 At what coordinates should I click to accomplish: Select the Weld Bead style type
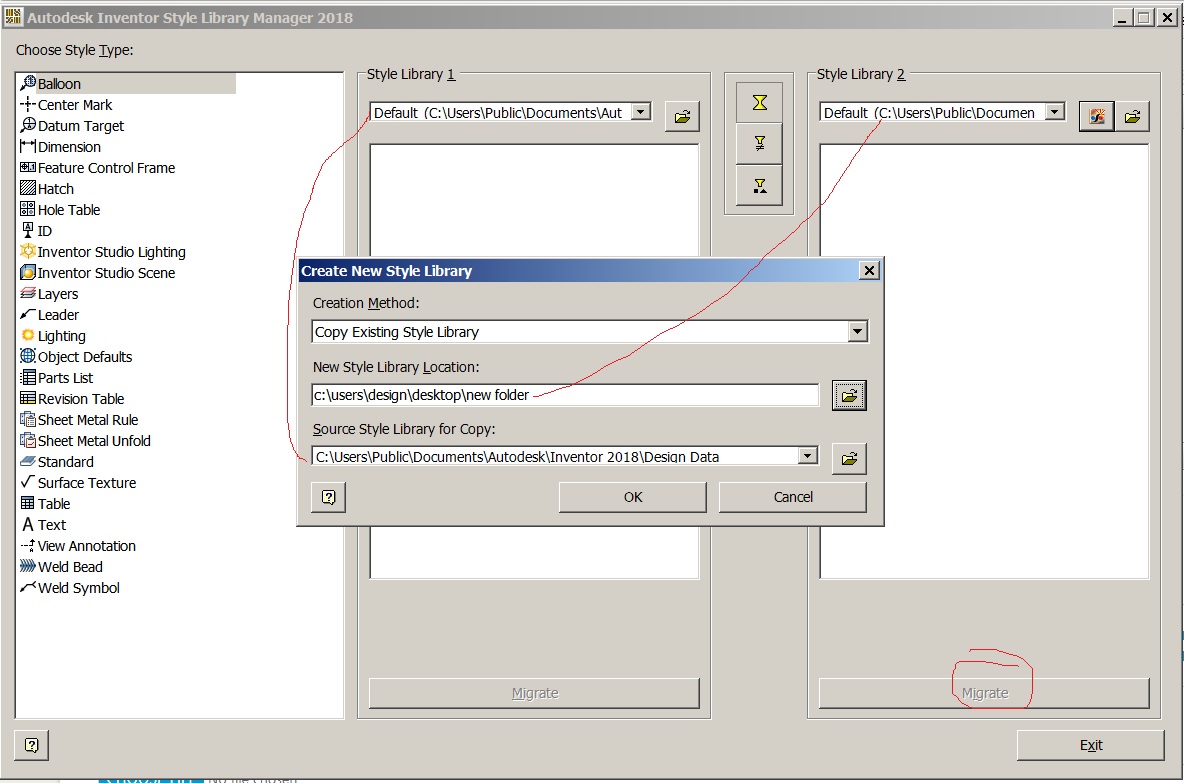click(x=61, y=567)
